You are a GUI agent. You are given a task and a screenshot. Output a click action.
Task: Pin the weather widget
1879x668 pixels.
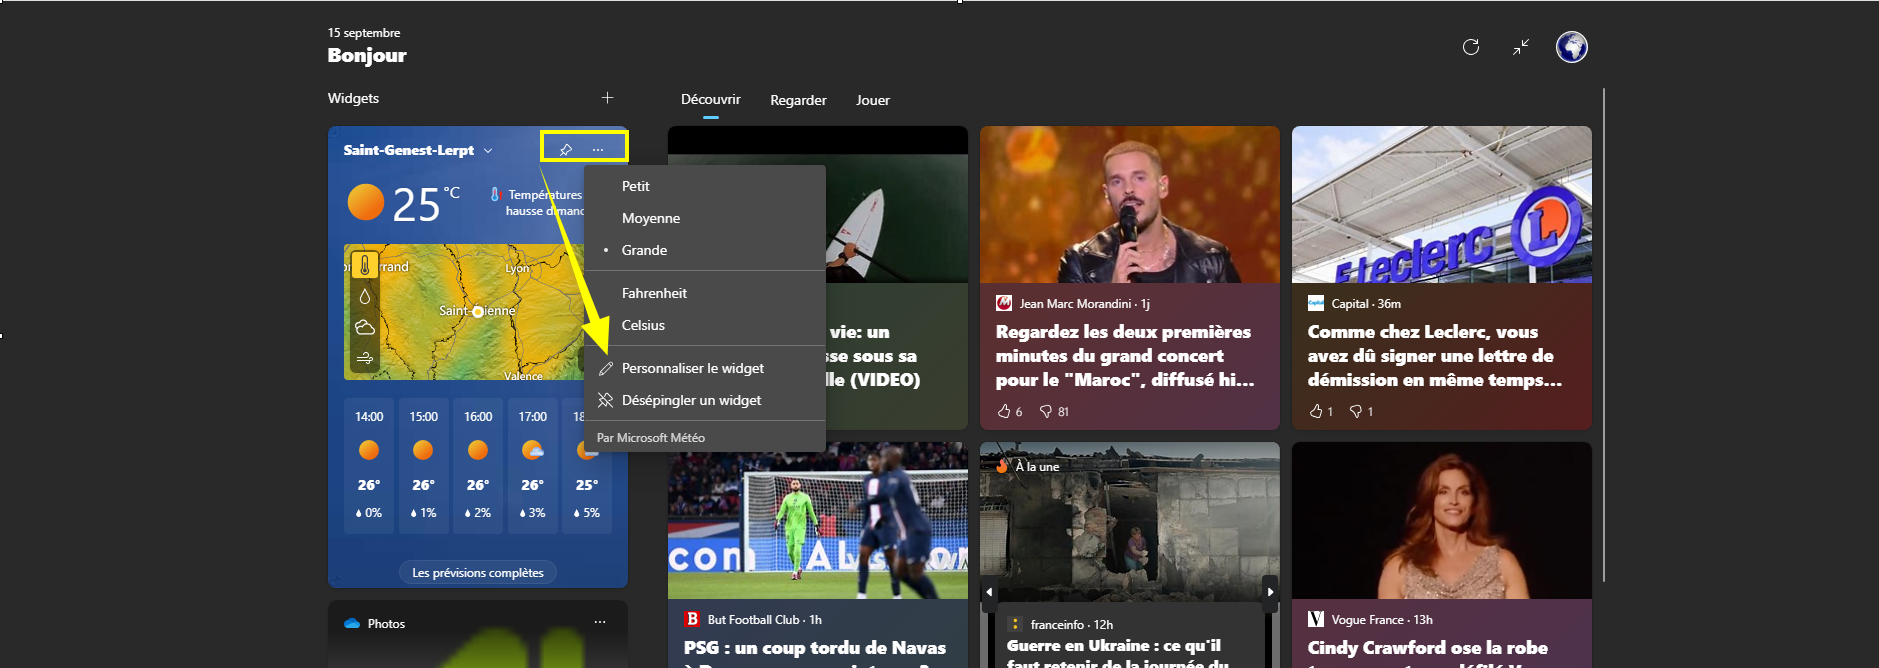tap(566, 150)
